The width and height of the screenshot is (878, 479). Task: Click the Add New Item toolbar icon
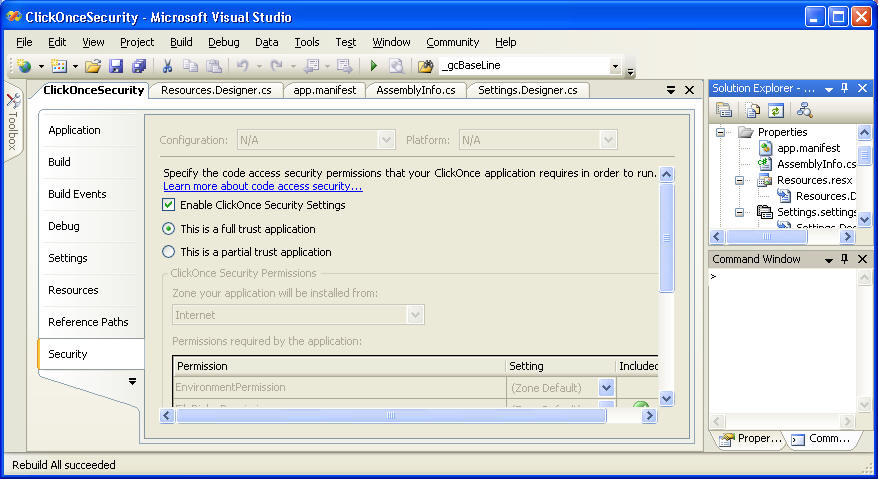coord(59,66)
